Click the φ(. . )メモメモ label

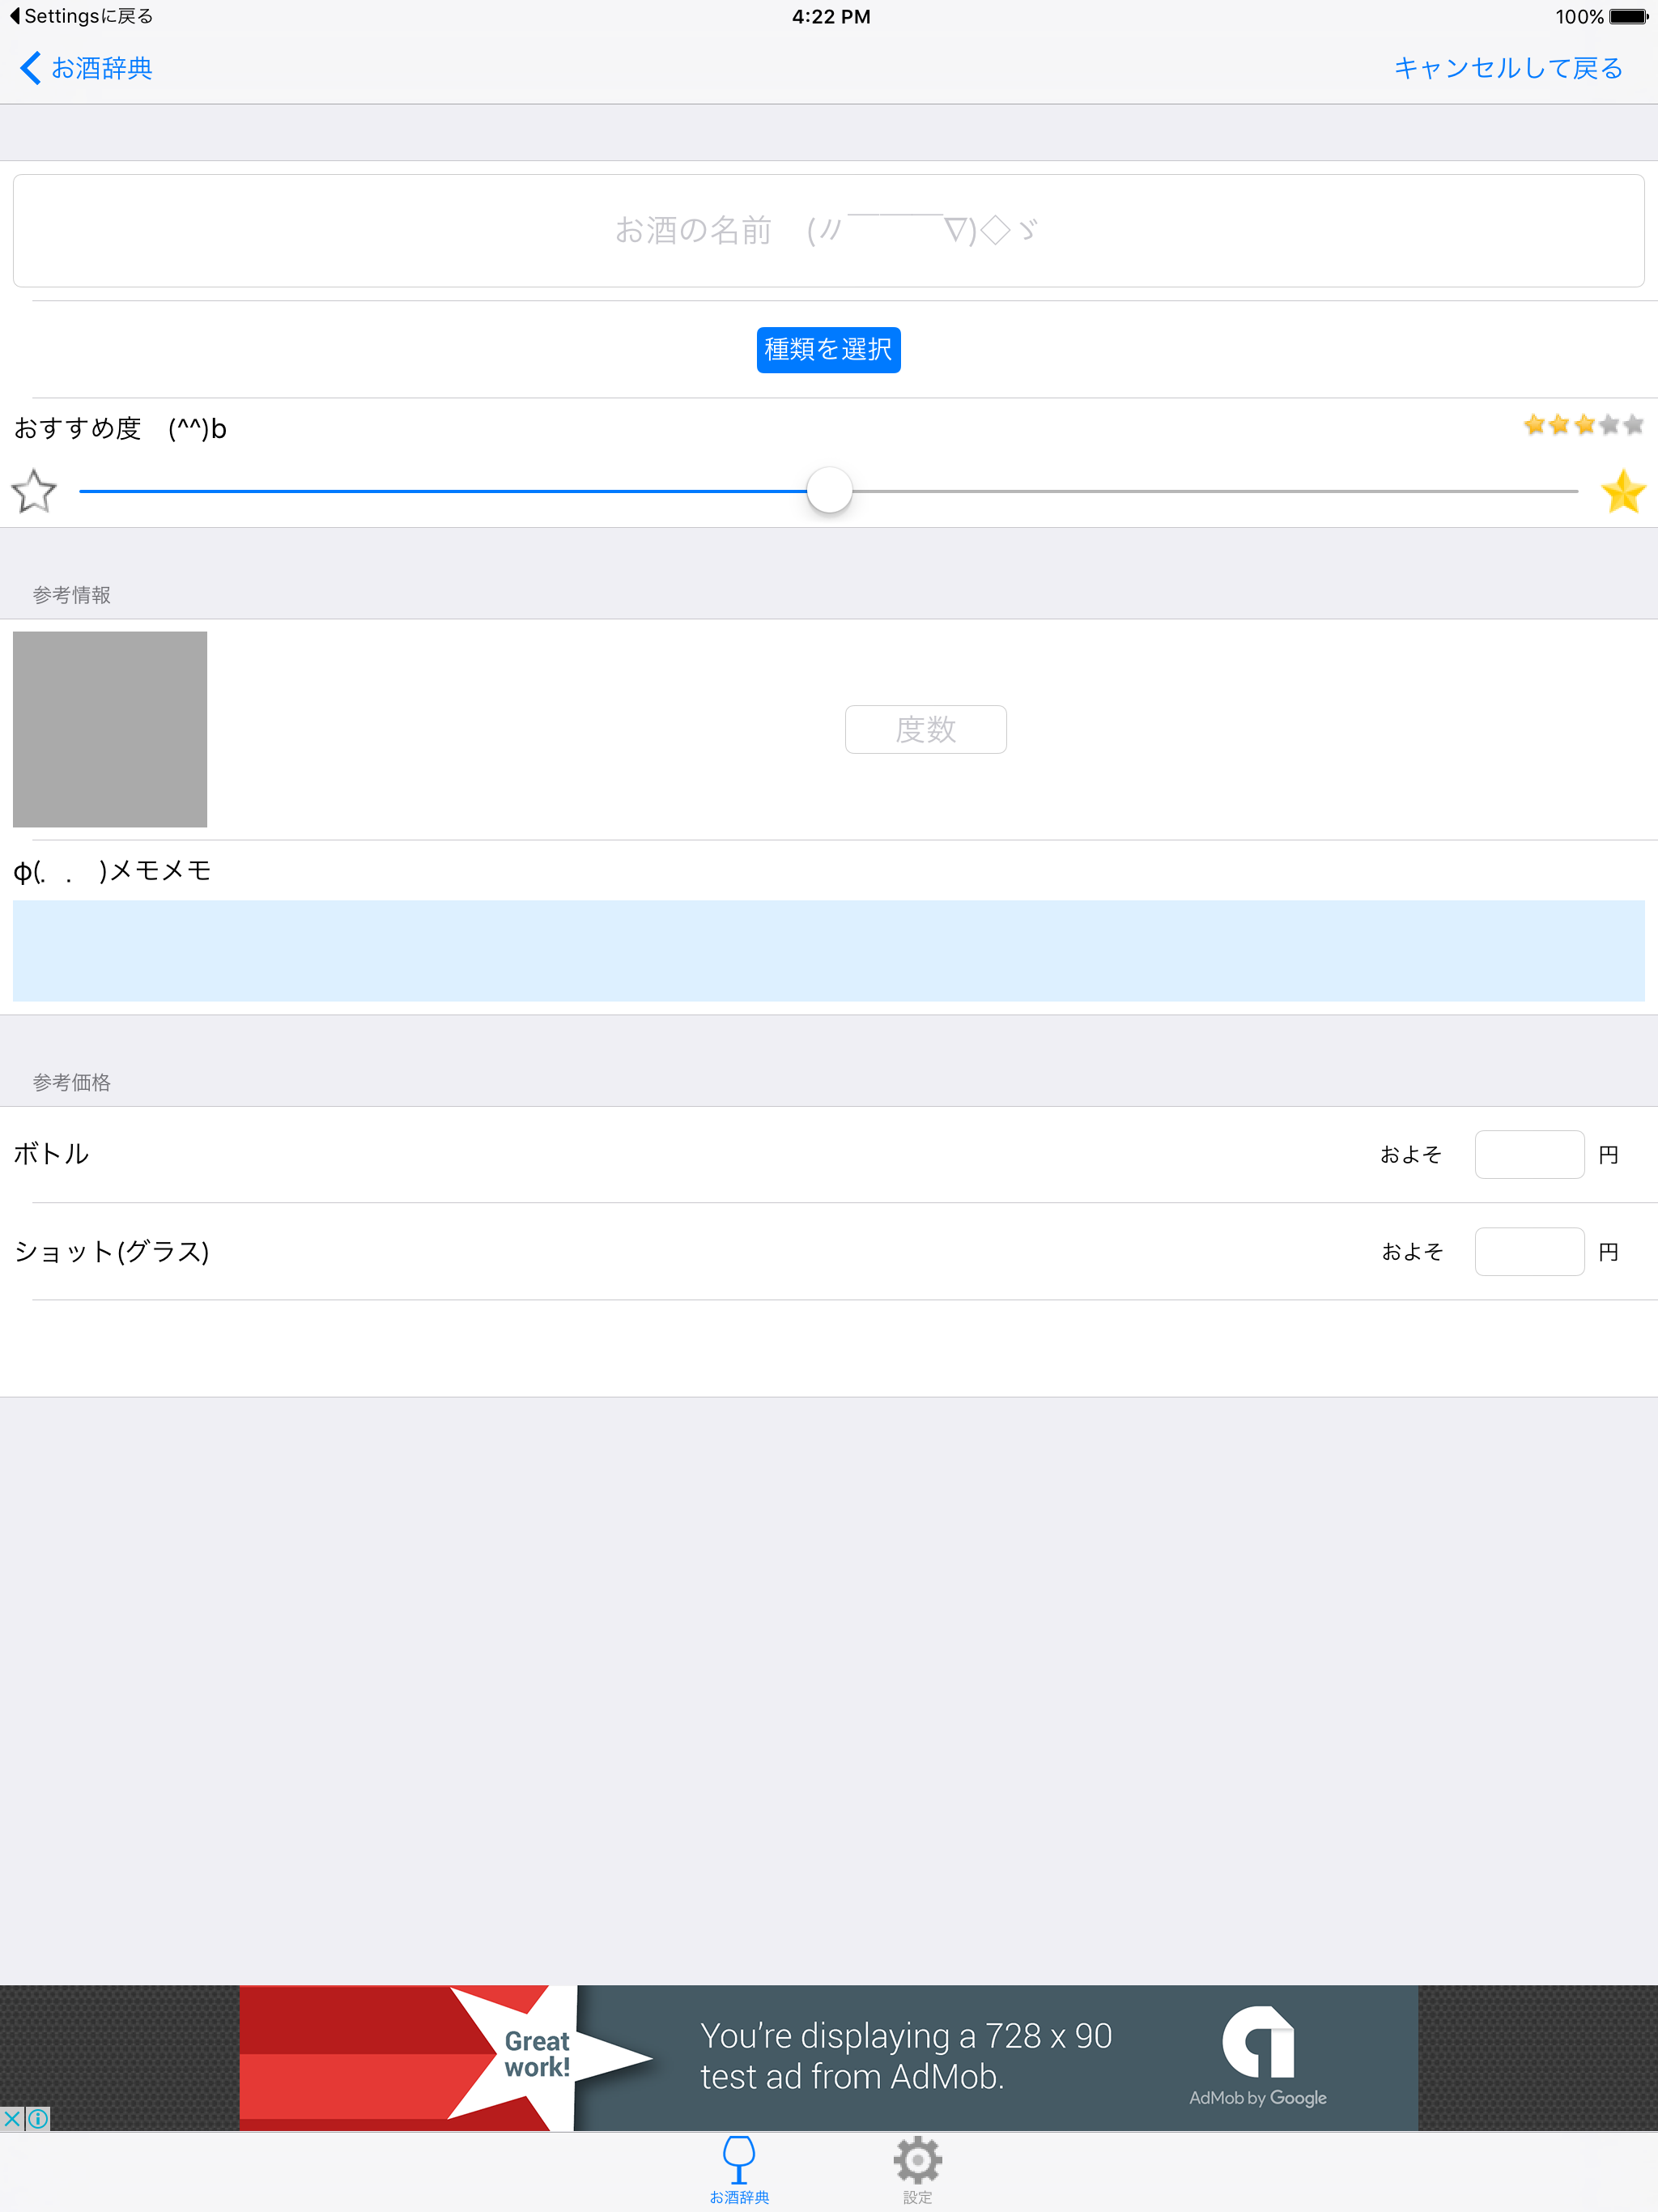[112, 870]
